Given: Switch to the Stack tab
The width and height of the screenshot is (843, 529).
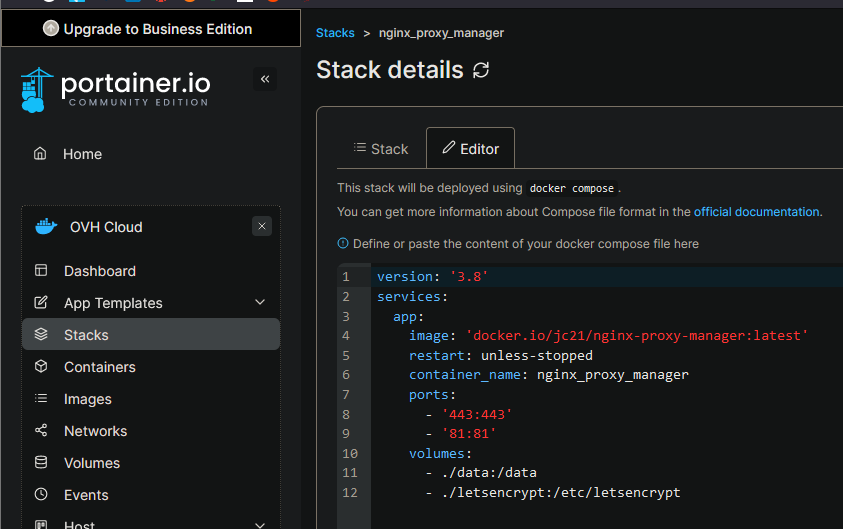Looking at the screenshot, I should coord(380,149).
